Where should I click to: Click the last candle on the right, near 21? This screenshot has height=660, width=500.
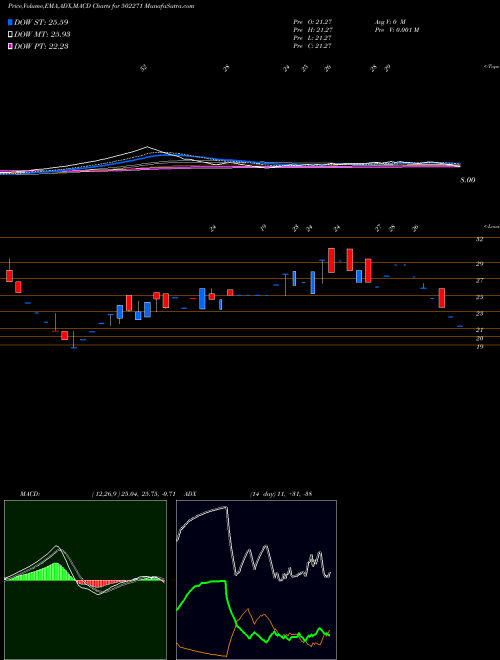point(460,326)
